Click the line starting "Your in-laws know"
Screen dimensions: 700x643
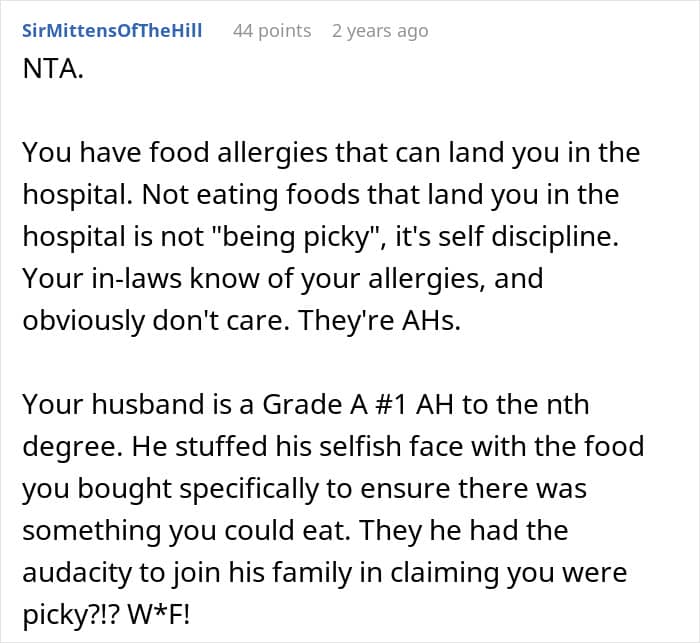[282, 277]
